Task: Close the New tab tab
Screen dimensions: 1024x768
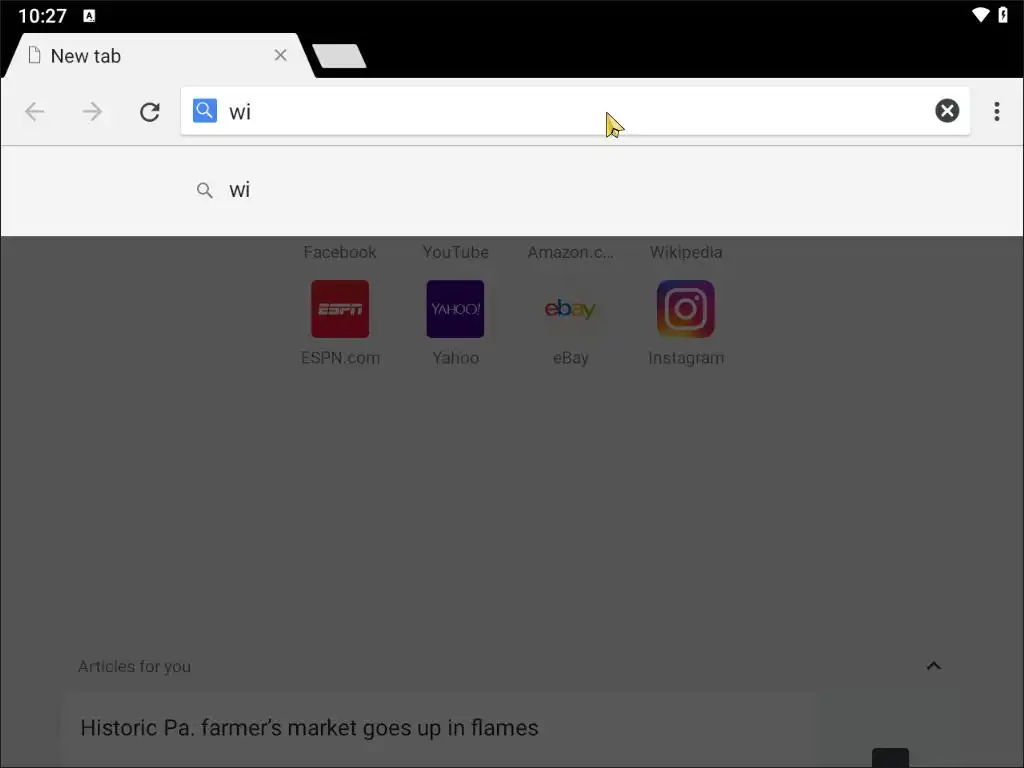Action: 280,56
